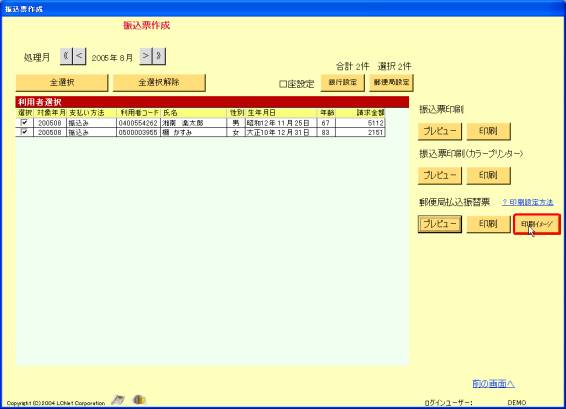Screen dimensions: 566x409
Task: Click the gray calculator-like icon in footer
Action: tap(118, 399)
